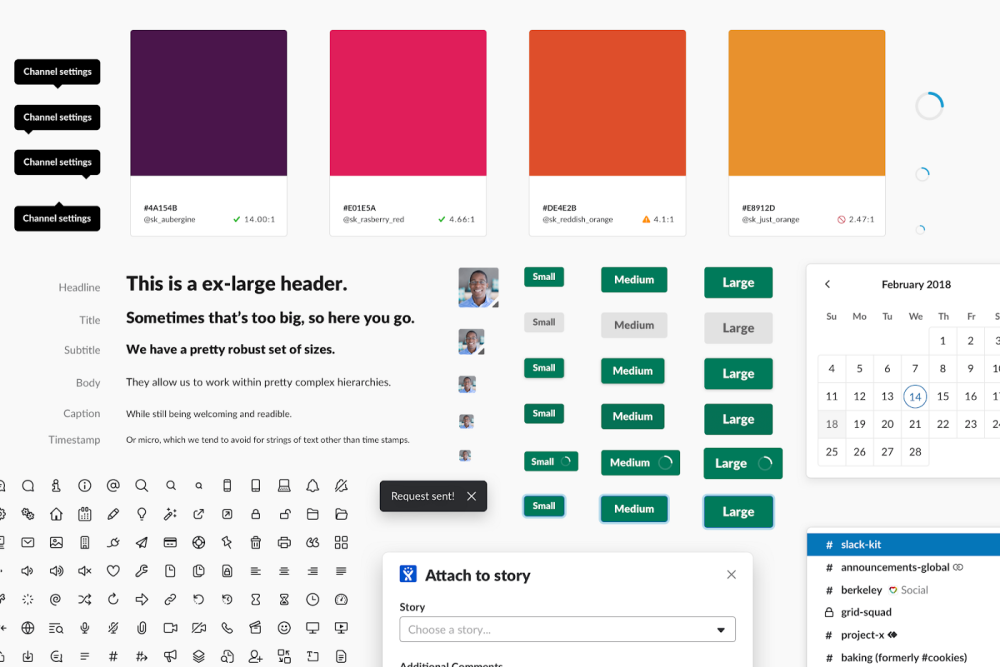The height and width of the screenshot is (667, 1000).
Task: Select the trash delete icon
Action: (255, 542)
